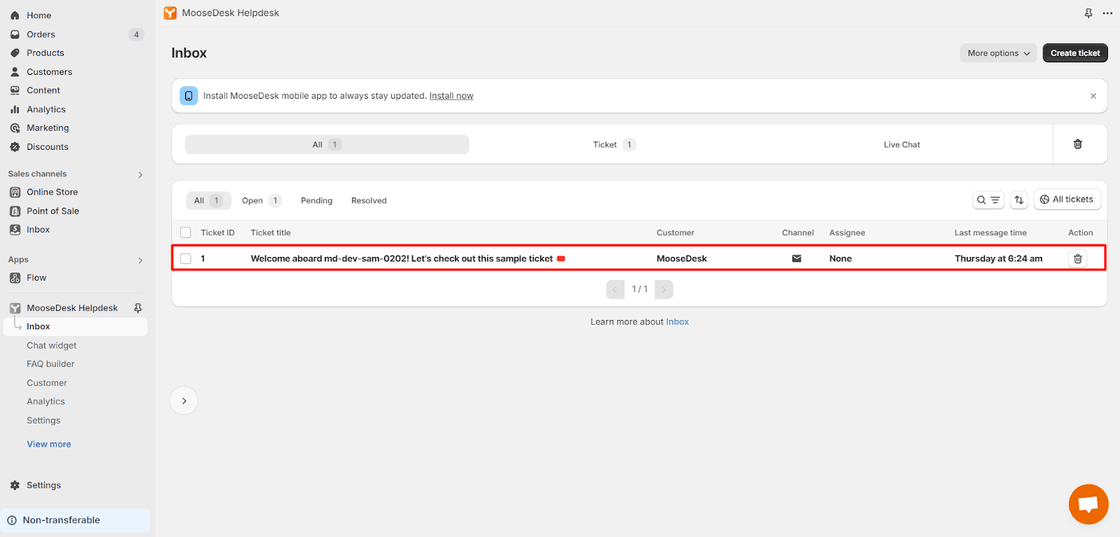Expand the Sales channels section

pyautogui.click(x=141, y=174)
